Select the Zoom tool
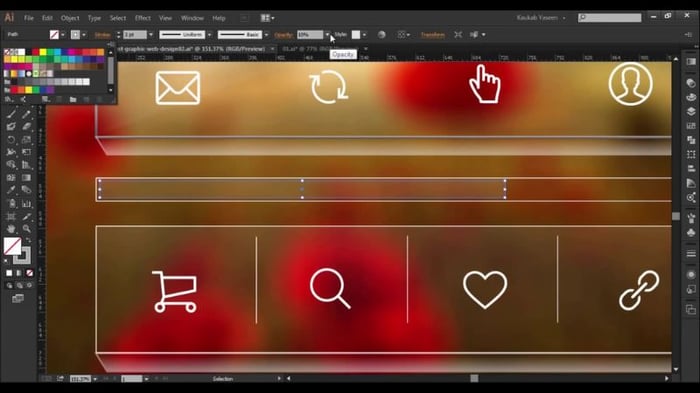 click(x=26, y=229)
